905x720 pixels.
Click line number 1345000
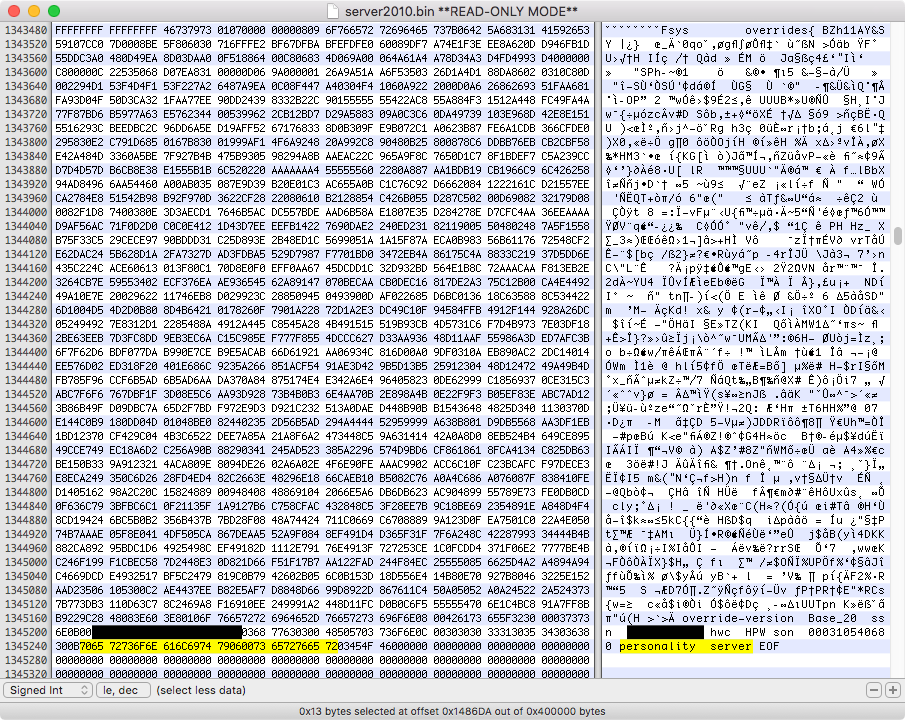[26, 562]
